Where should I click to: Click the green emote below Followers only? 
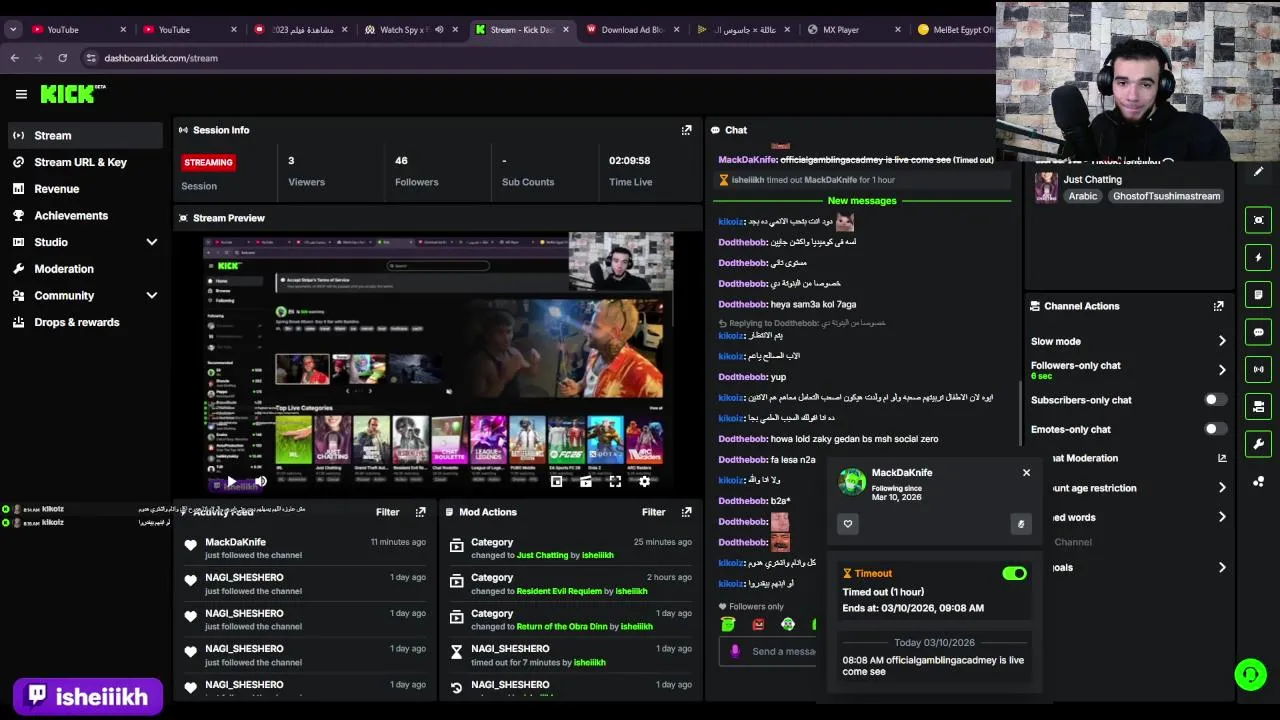point(728,624)
